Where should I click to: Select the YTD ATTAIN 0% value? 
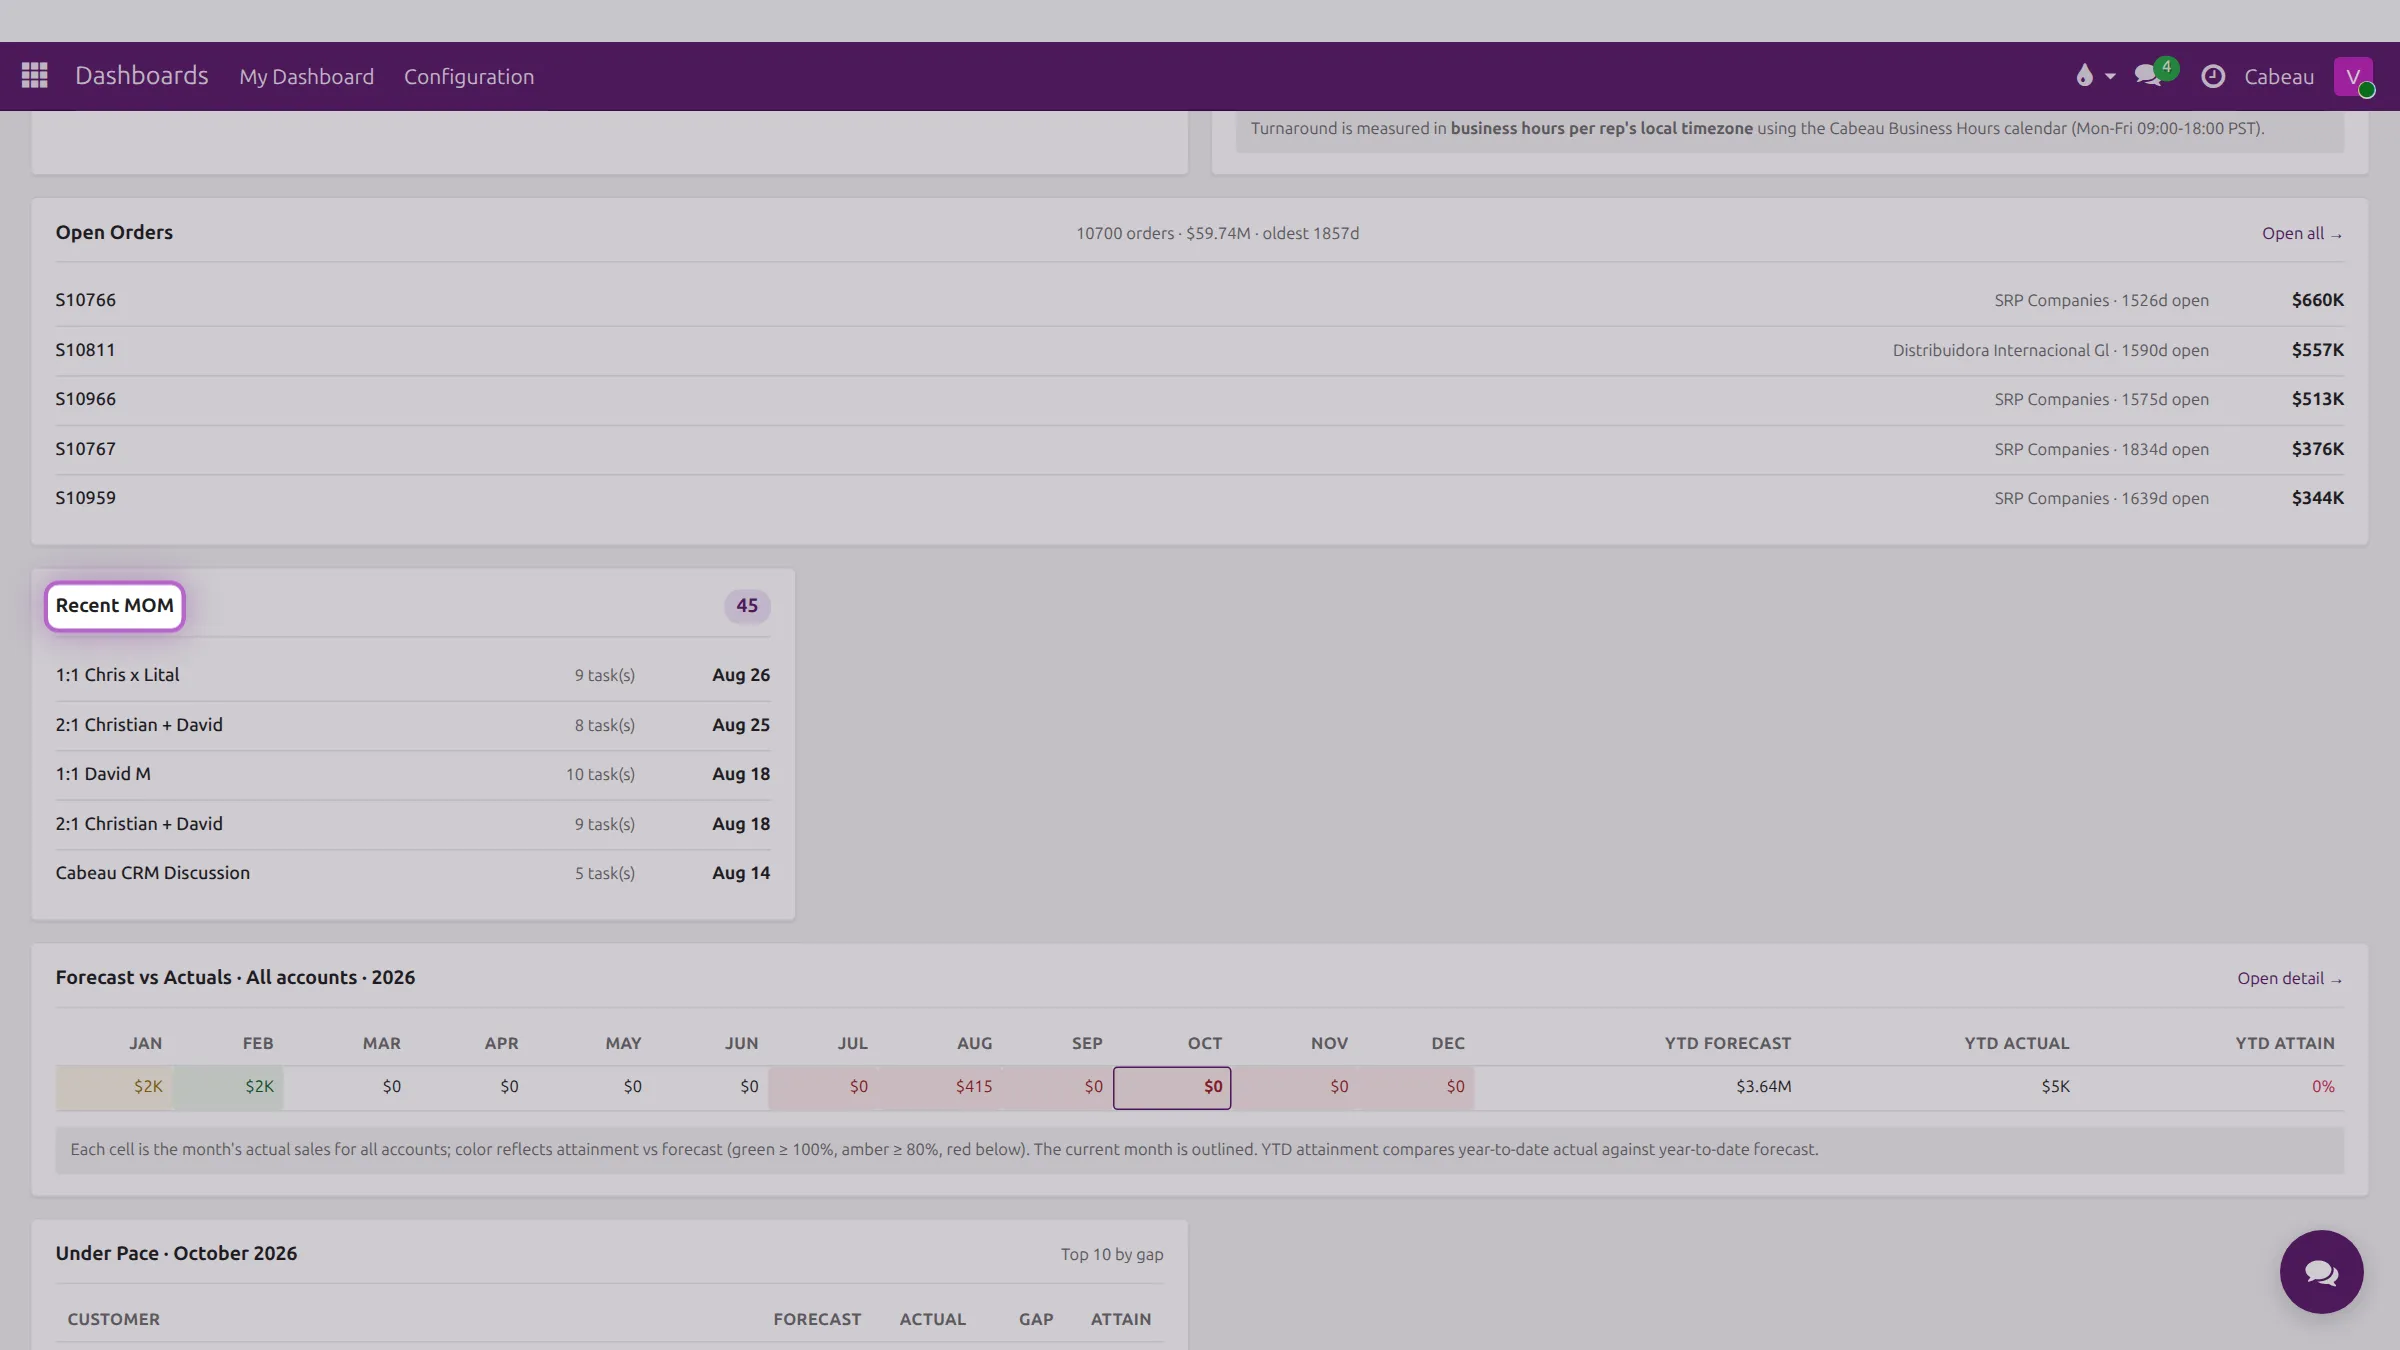[x=2323, y=1087]
